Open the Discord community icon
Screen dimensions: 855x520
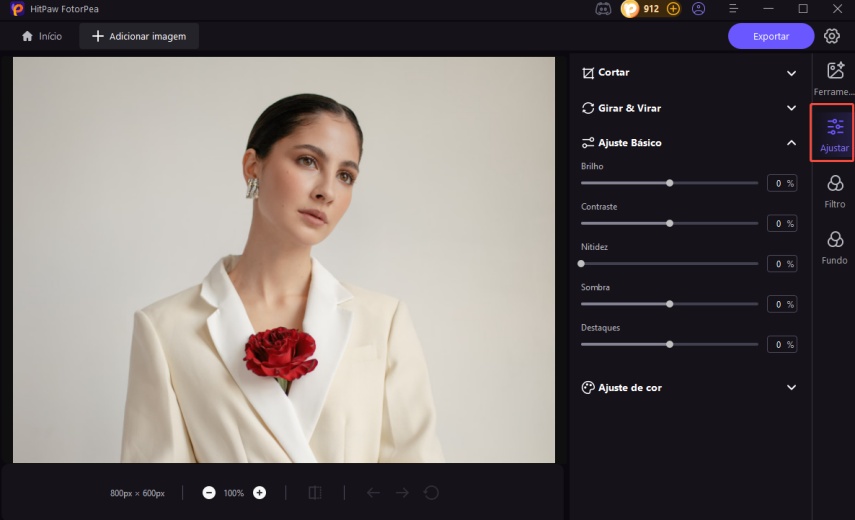pyautogui.click(x=603, y=9)
